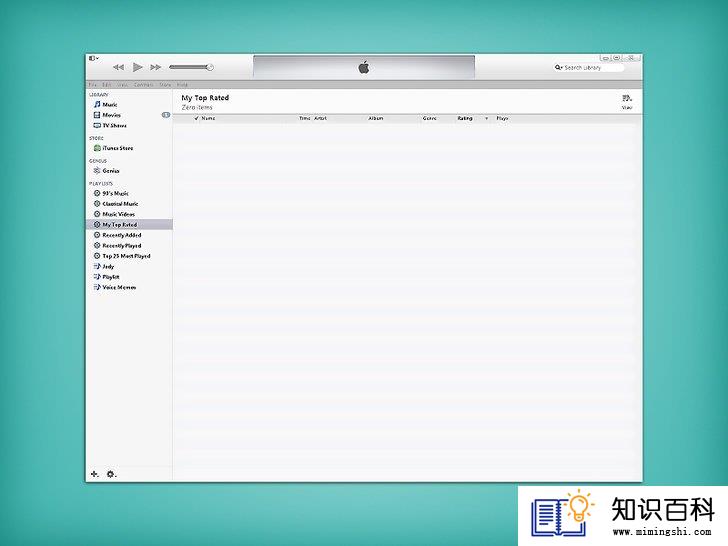
Task: Select the My Top Rated playlist
Action: click(x=129, y=225)
